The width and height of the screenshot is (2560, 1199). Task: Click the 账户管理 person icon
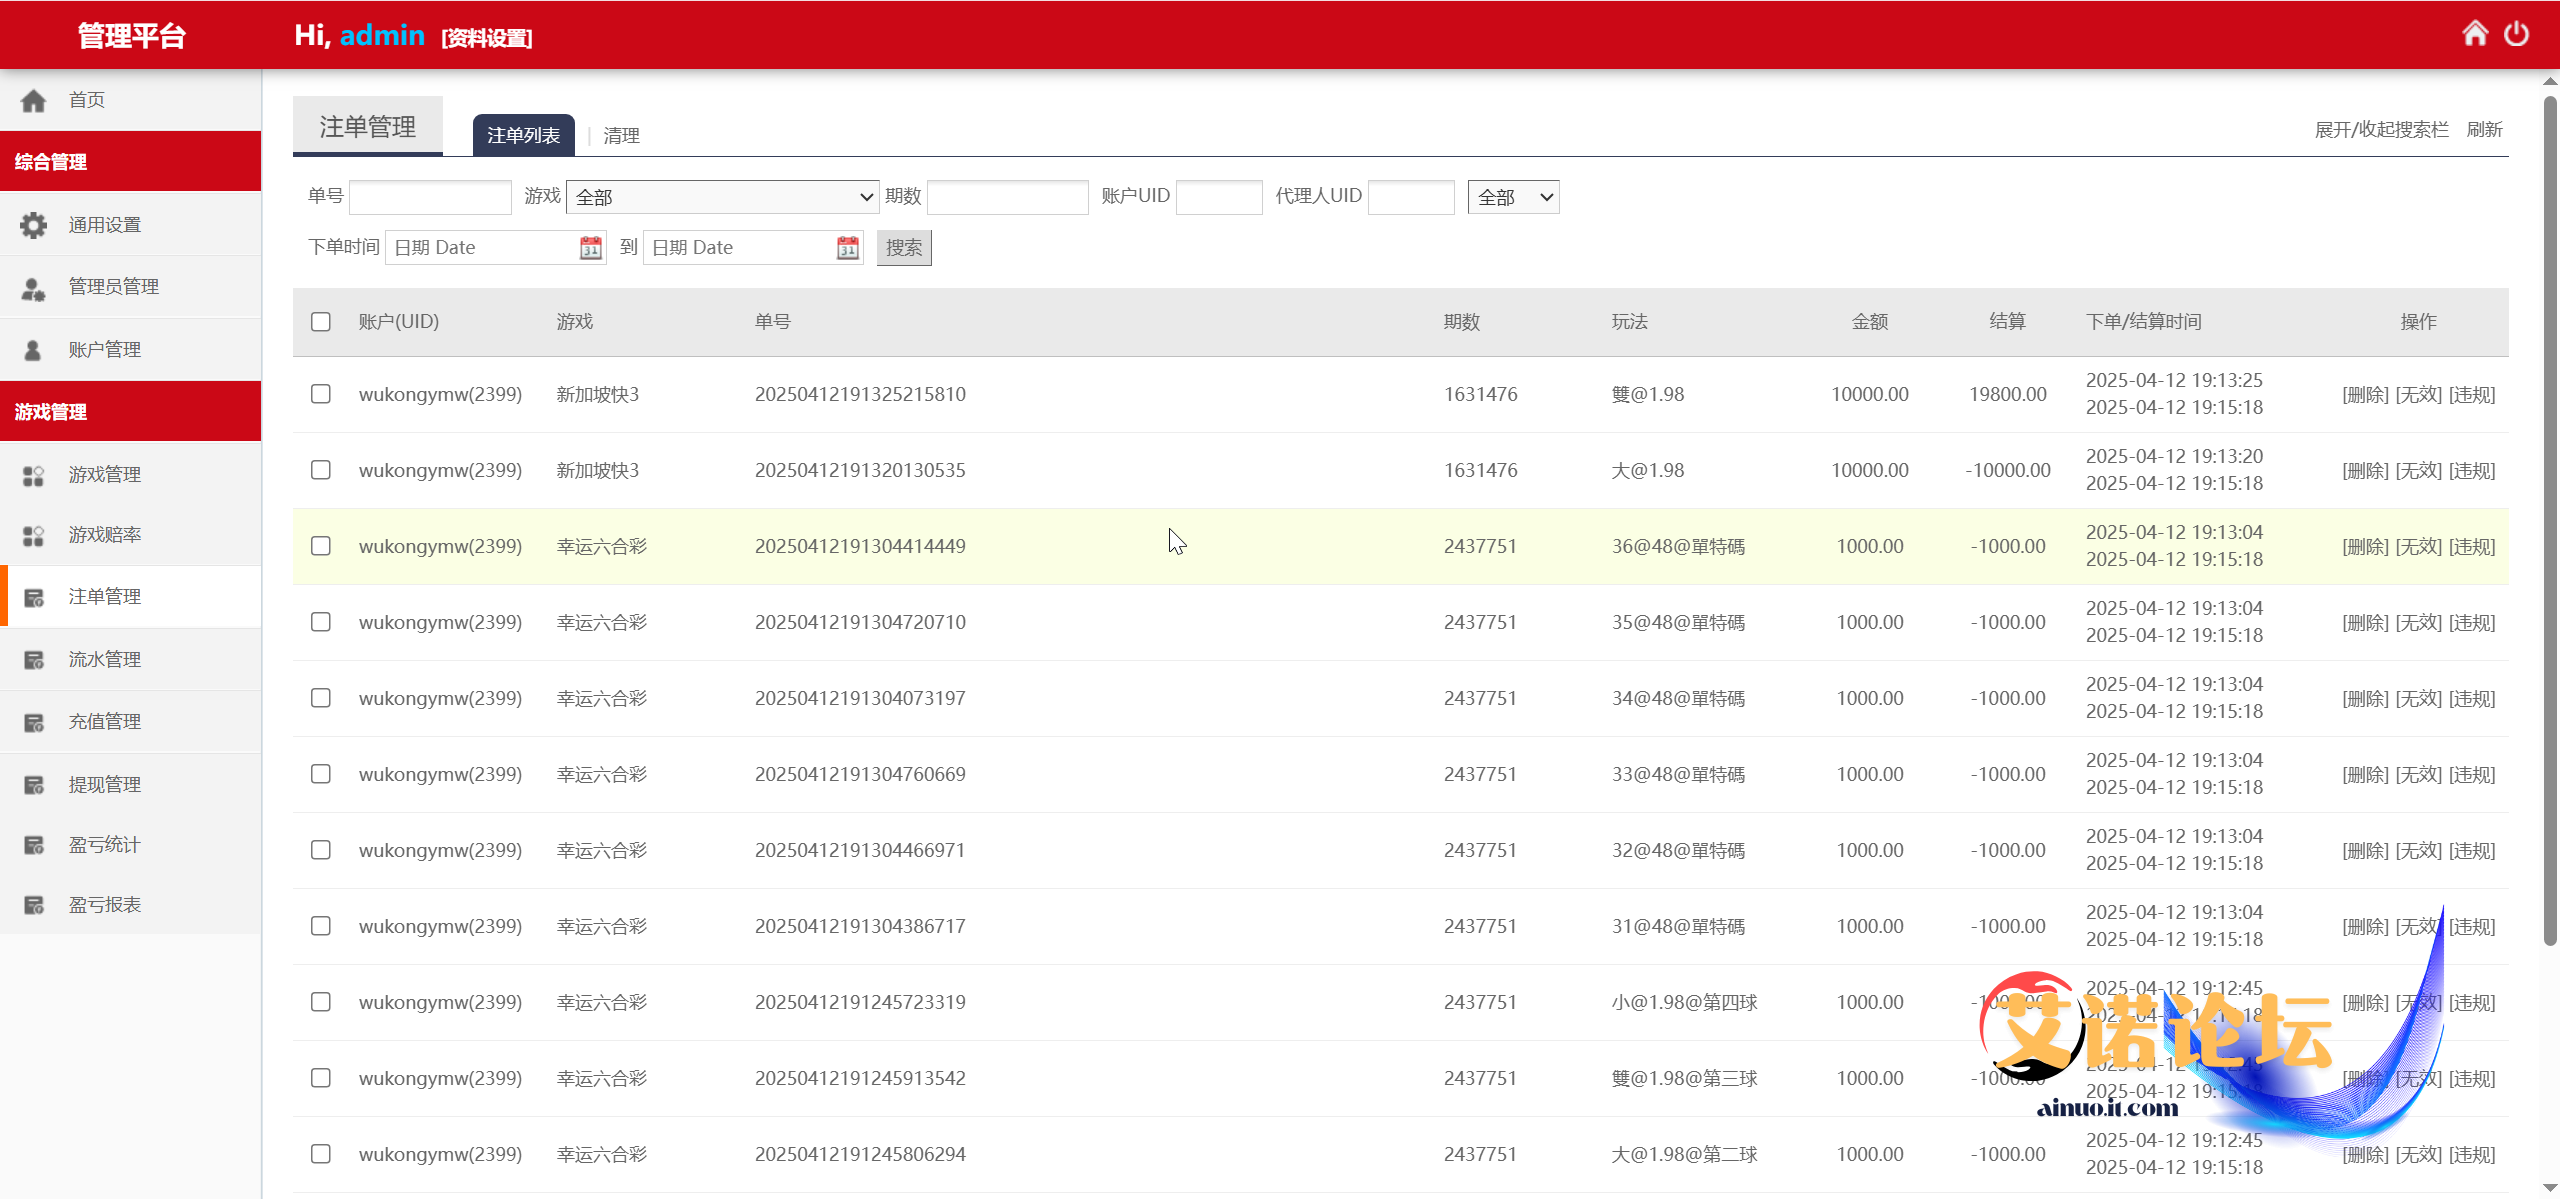pyautogui.click(x=33, y=350)
